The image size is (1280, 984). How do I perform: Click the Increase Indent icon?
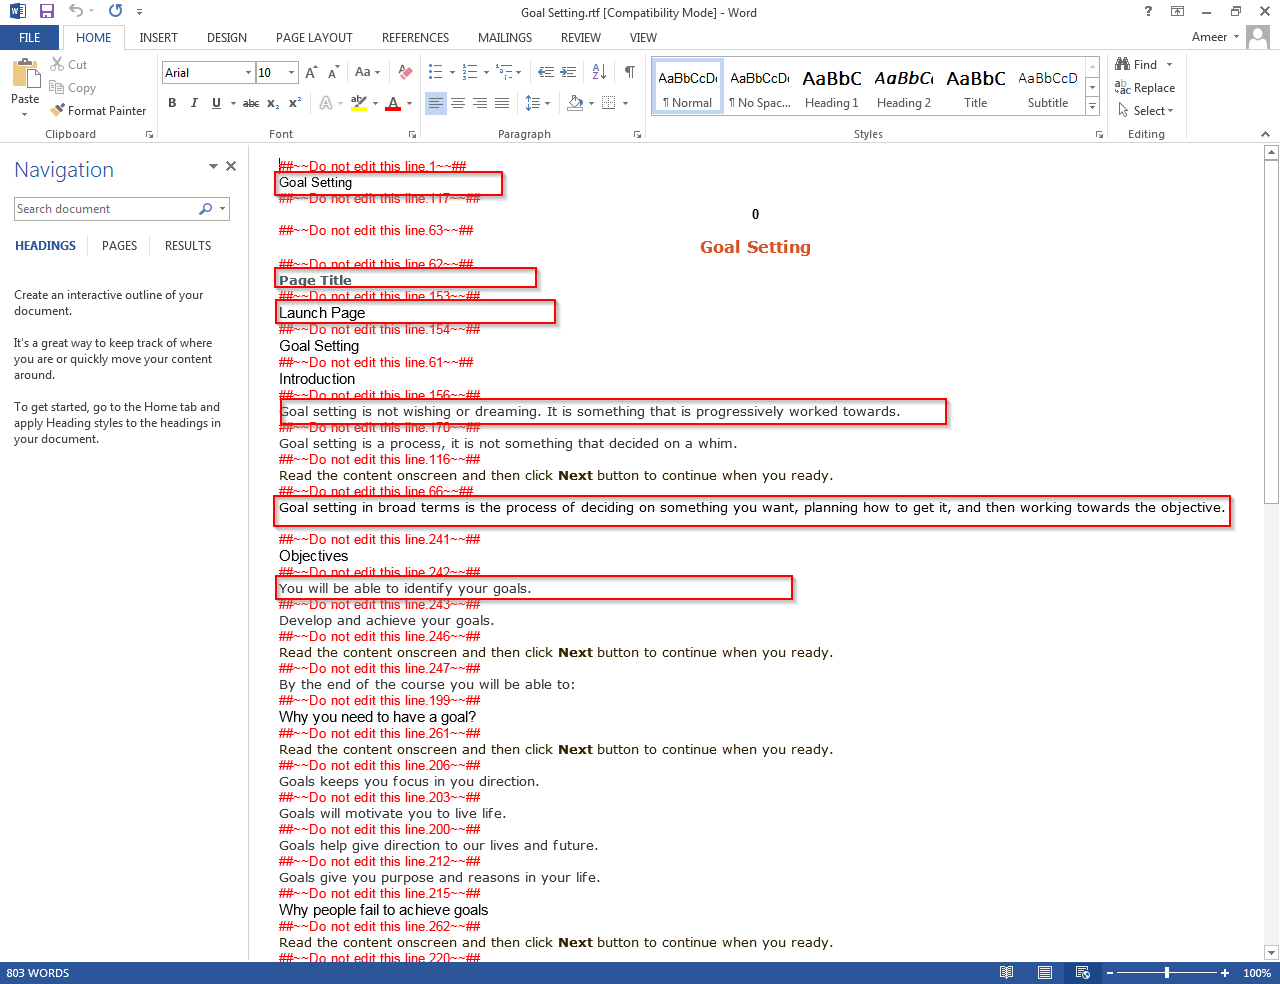point(568,72)
